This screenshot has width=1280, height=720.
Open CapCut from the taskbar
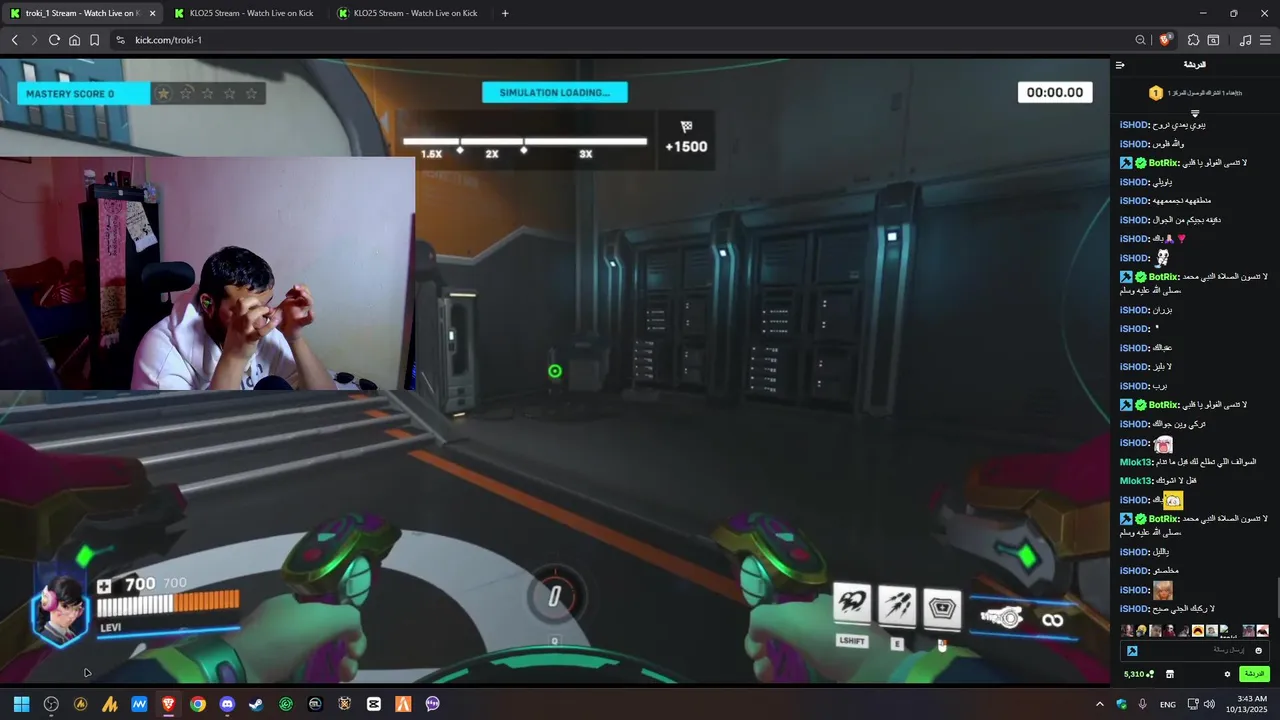(x=374, y=704)
